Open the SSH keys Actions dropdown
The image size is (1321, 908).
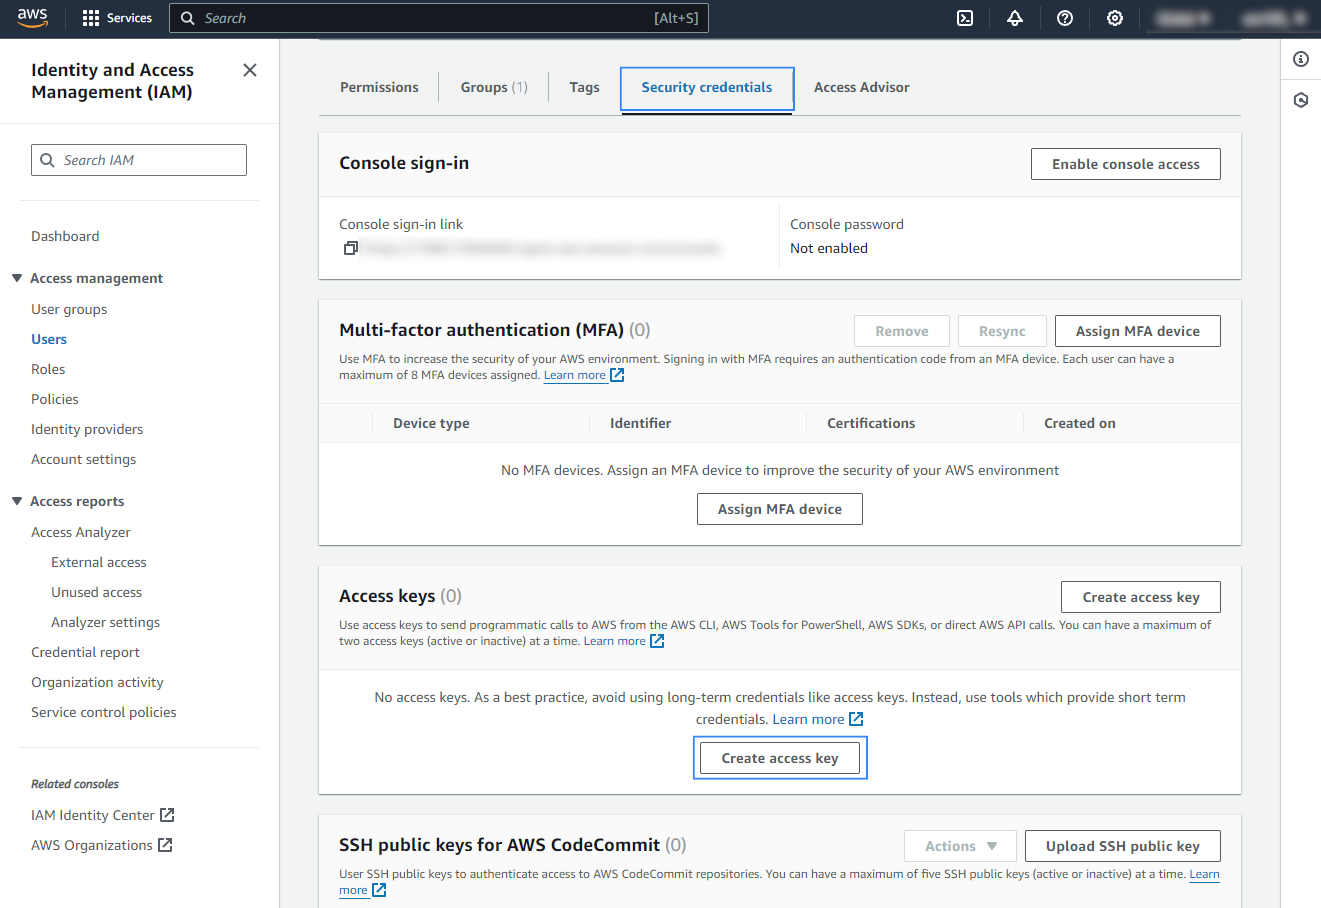[960, 846]
